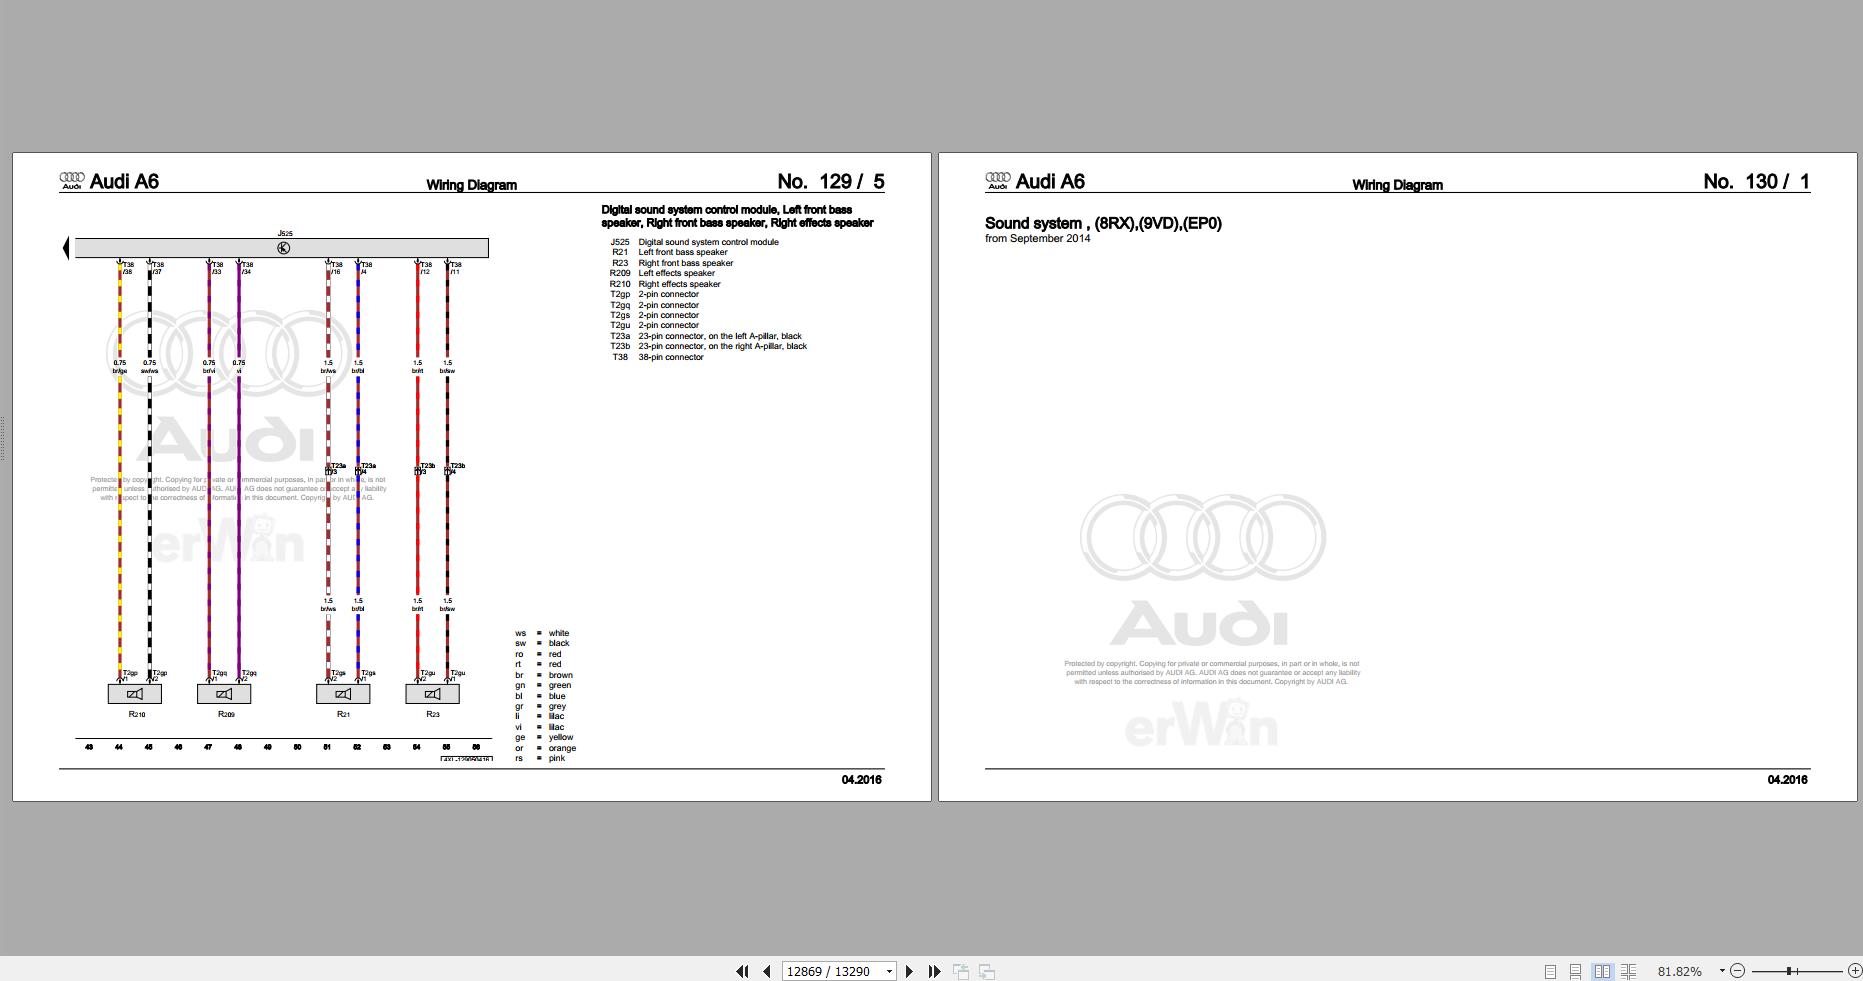Click the left-pointing continuation arrow beside J525
The height and width of the screenshot is (981, 1863).
pyautogui.click(x=66, y=248)
